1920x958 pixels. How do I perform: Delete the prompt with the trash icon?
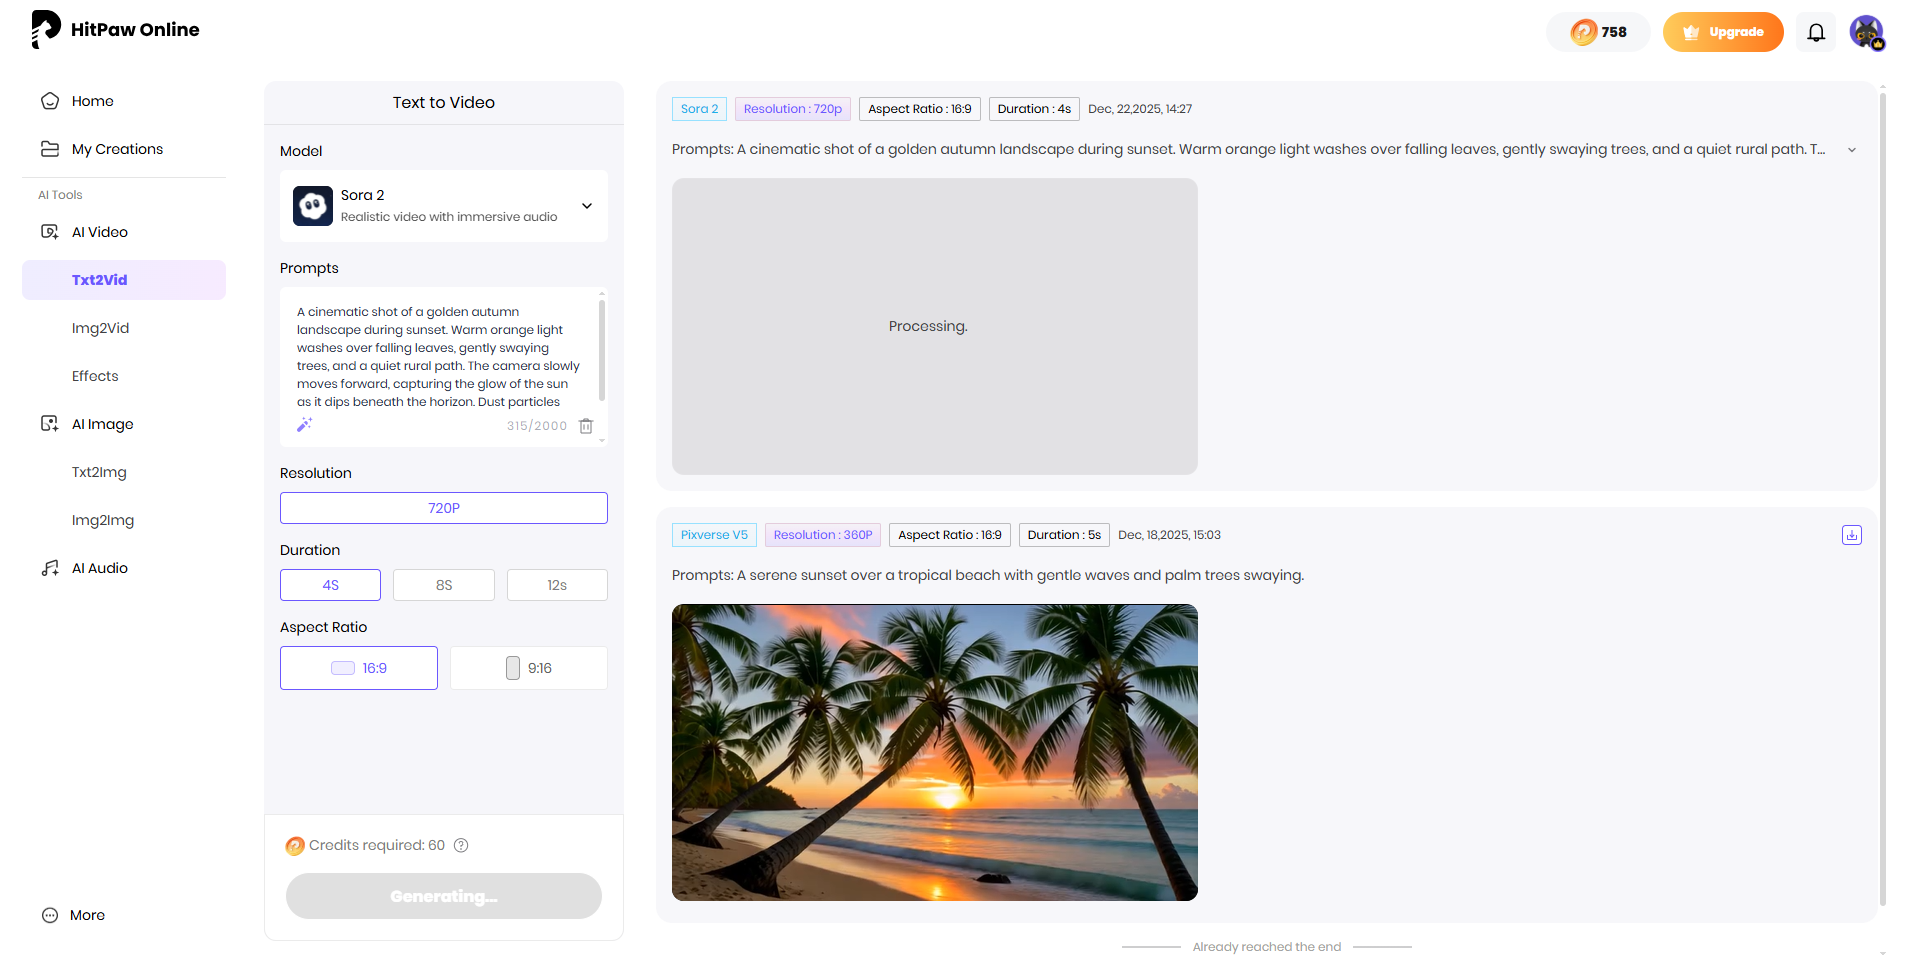pyautogui.click(x=586, y=426)
